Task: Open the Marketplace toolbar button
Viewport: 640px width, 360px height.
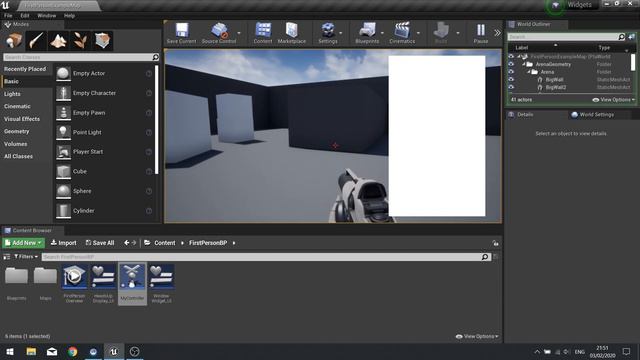Action: pos(291,33)
